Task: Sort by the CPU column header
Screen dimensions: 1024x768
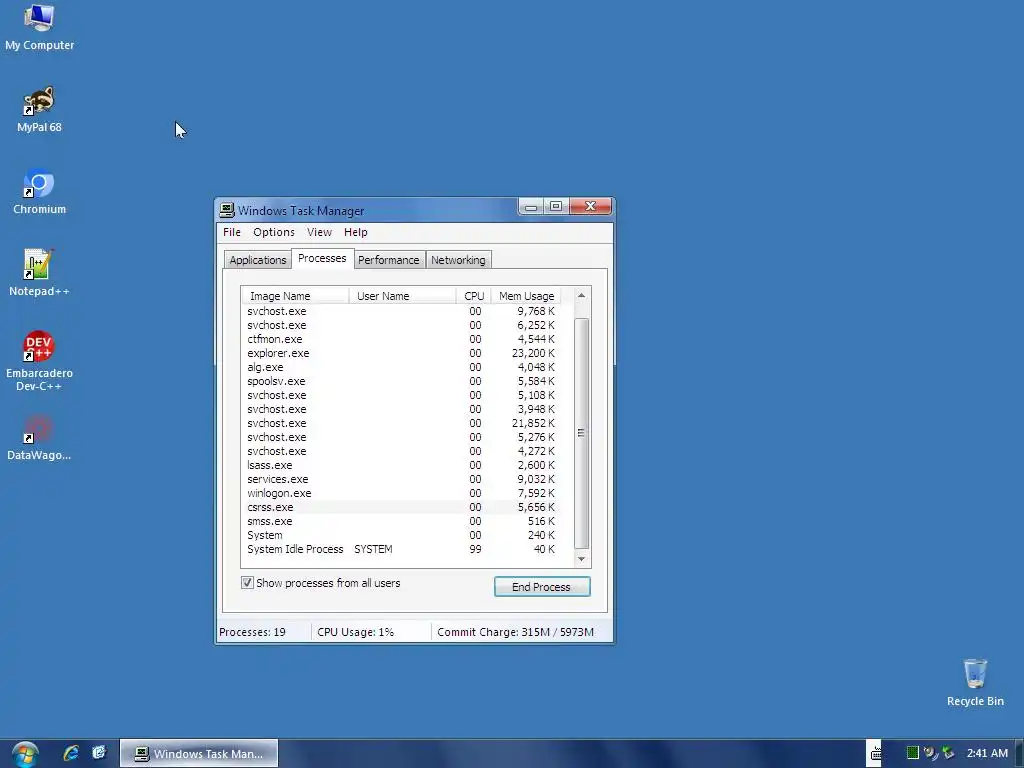Action: tap(473, 296)
